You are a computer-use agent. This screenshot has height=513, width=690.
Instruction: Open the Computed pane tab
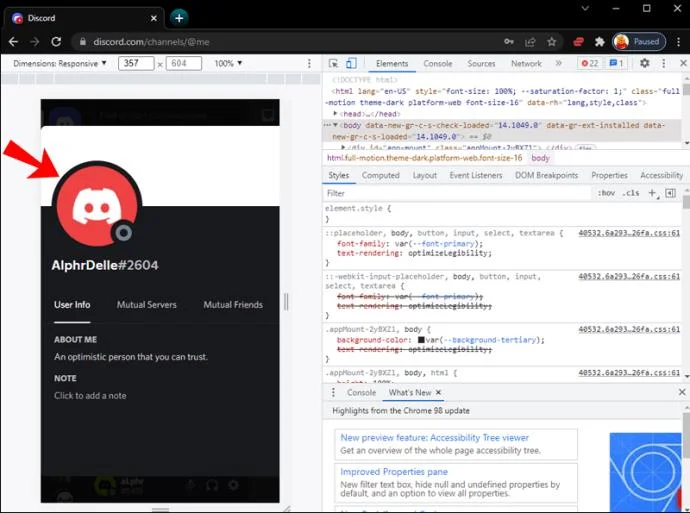click(x=381, y=175)
